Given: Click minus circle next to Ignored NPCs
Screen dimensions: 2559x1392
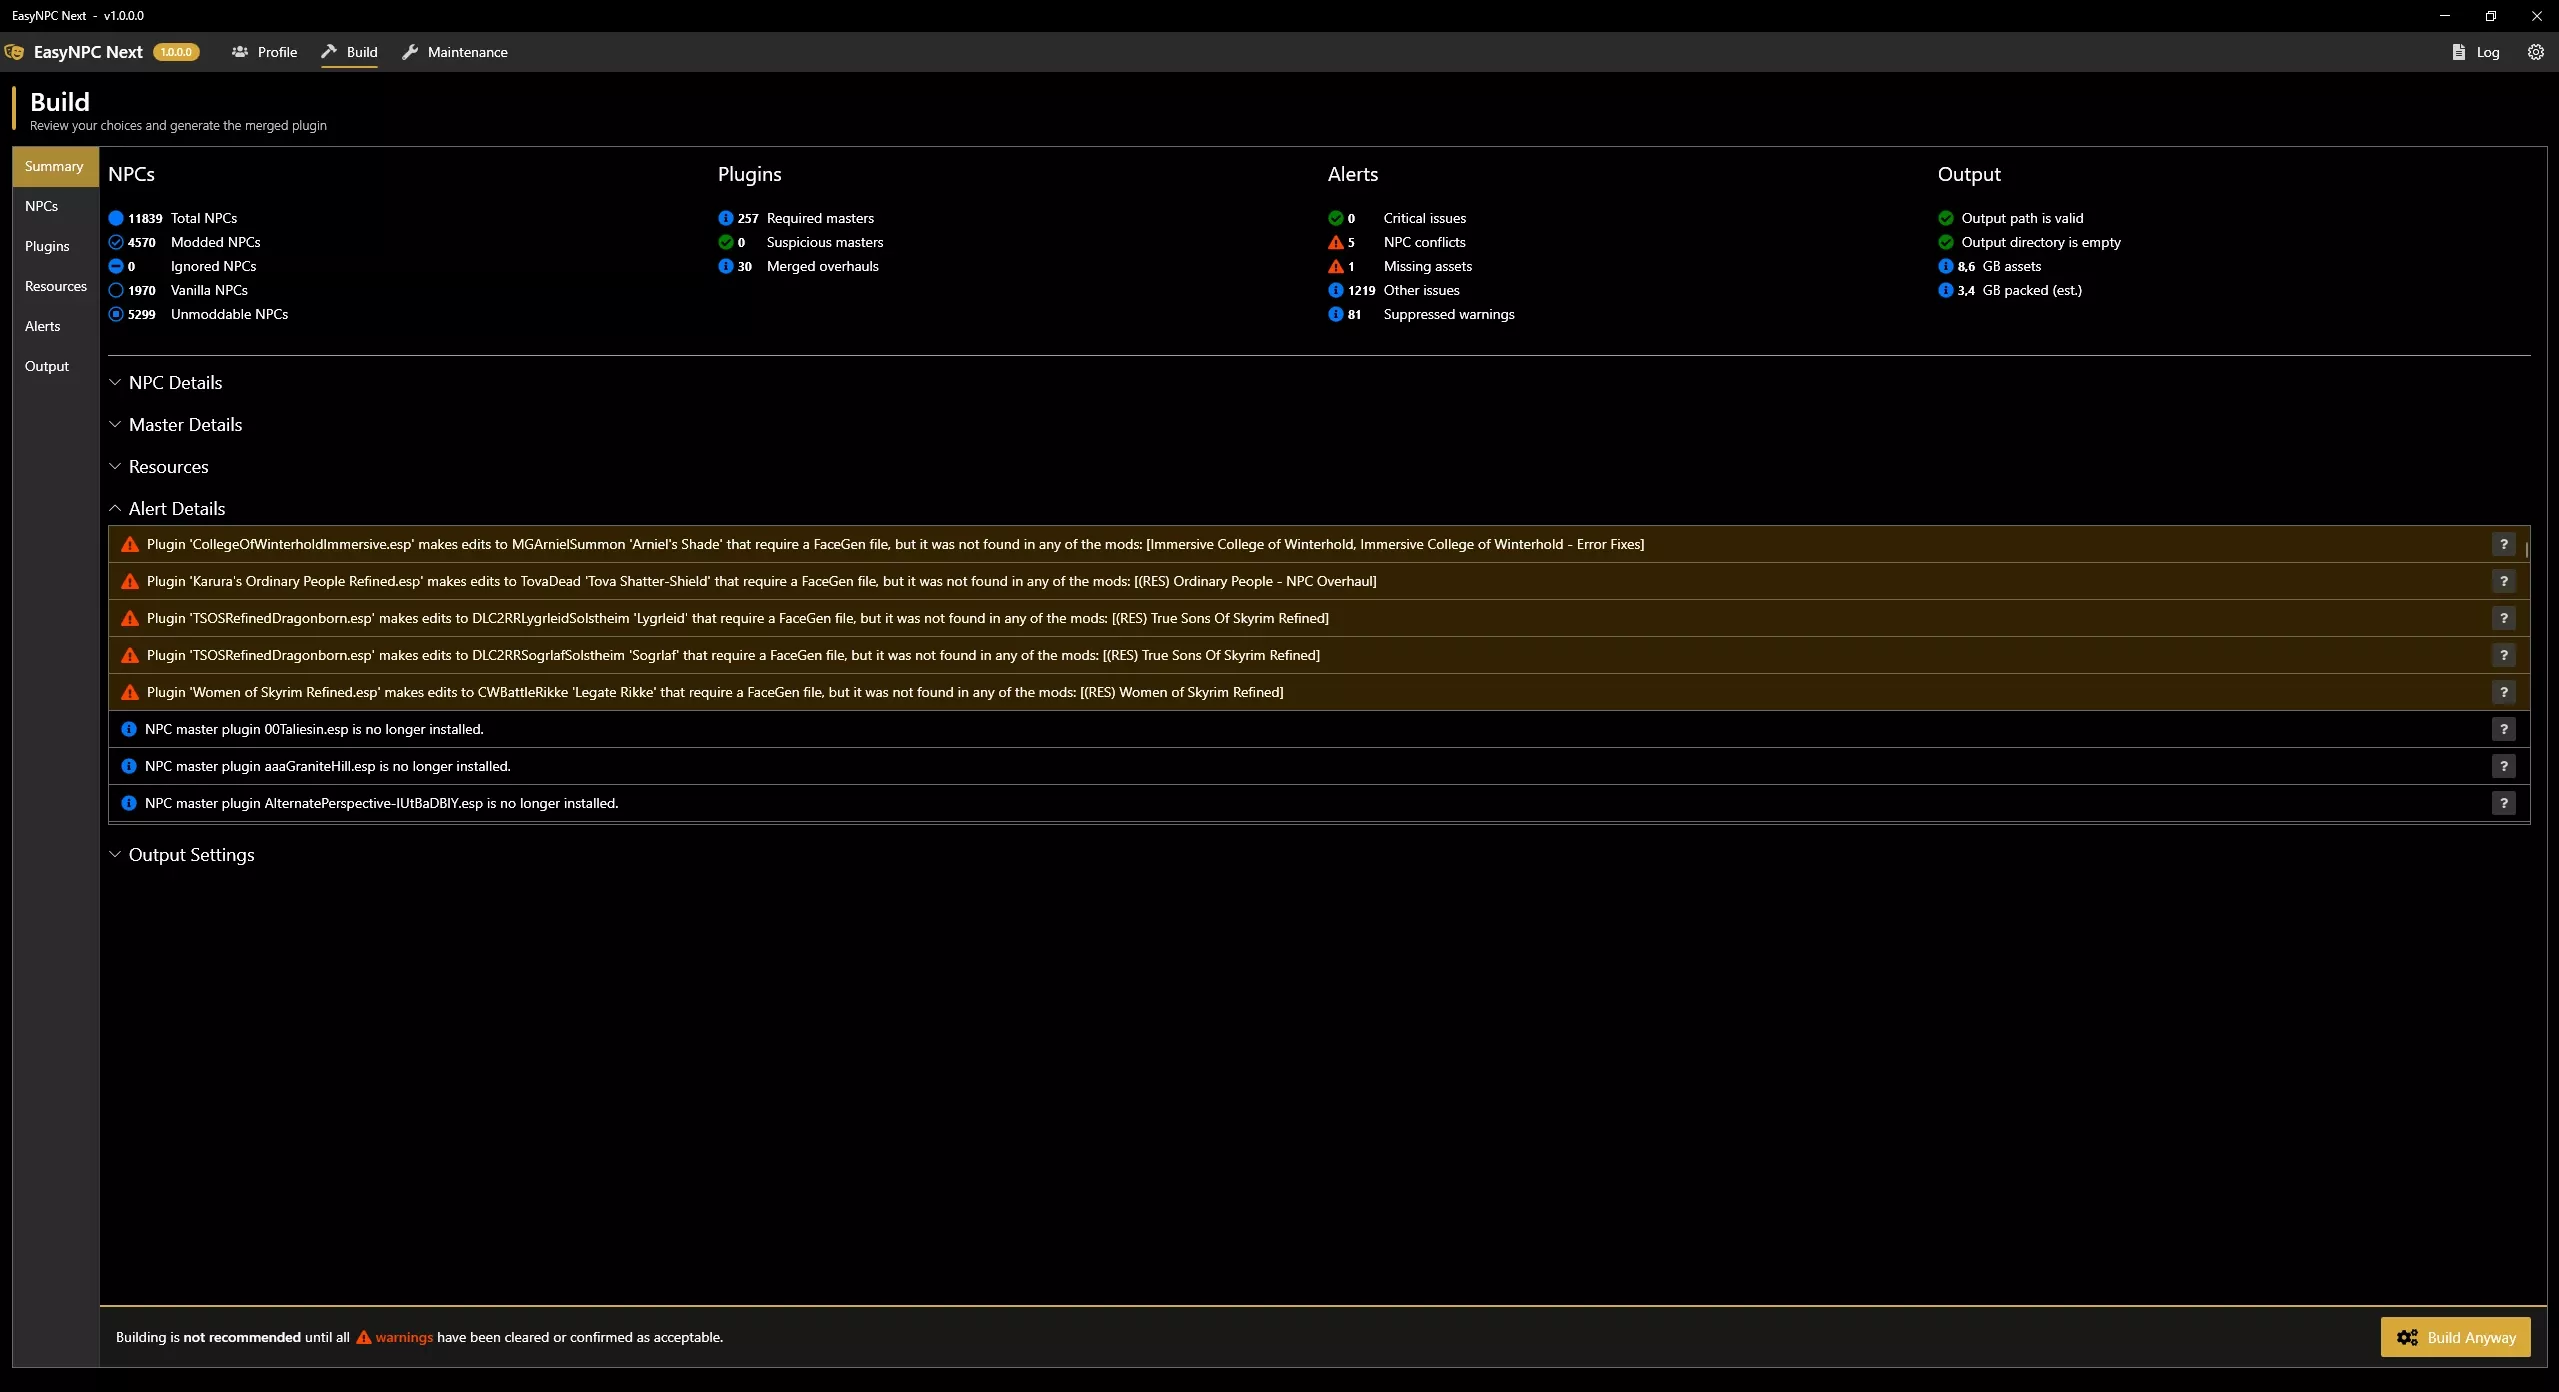Looking at the screenshot, I should [116, 266].
